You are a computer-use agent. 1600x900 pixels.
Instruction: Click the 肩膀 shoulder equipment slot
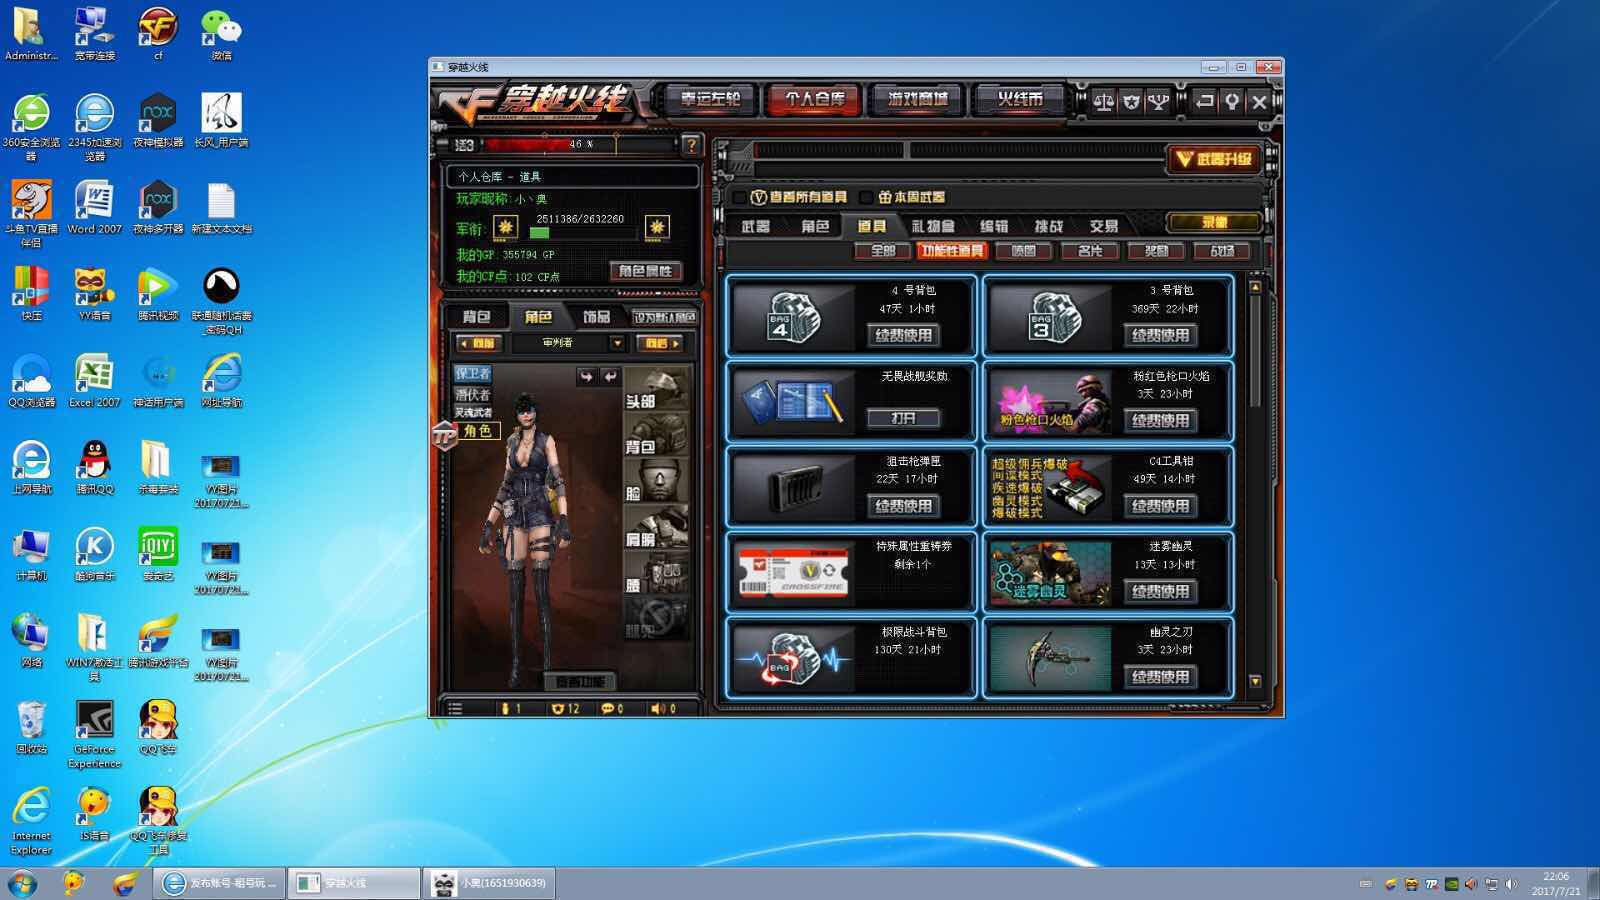(657, 527)
